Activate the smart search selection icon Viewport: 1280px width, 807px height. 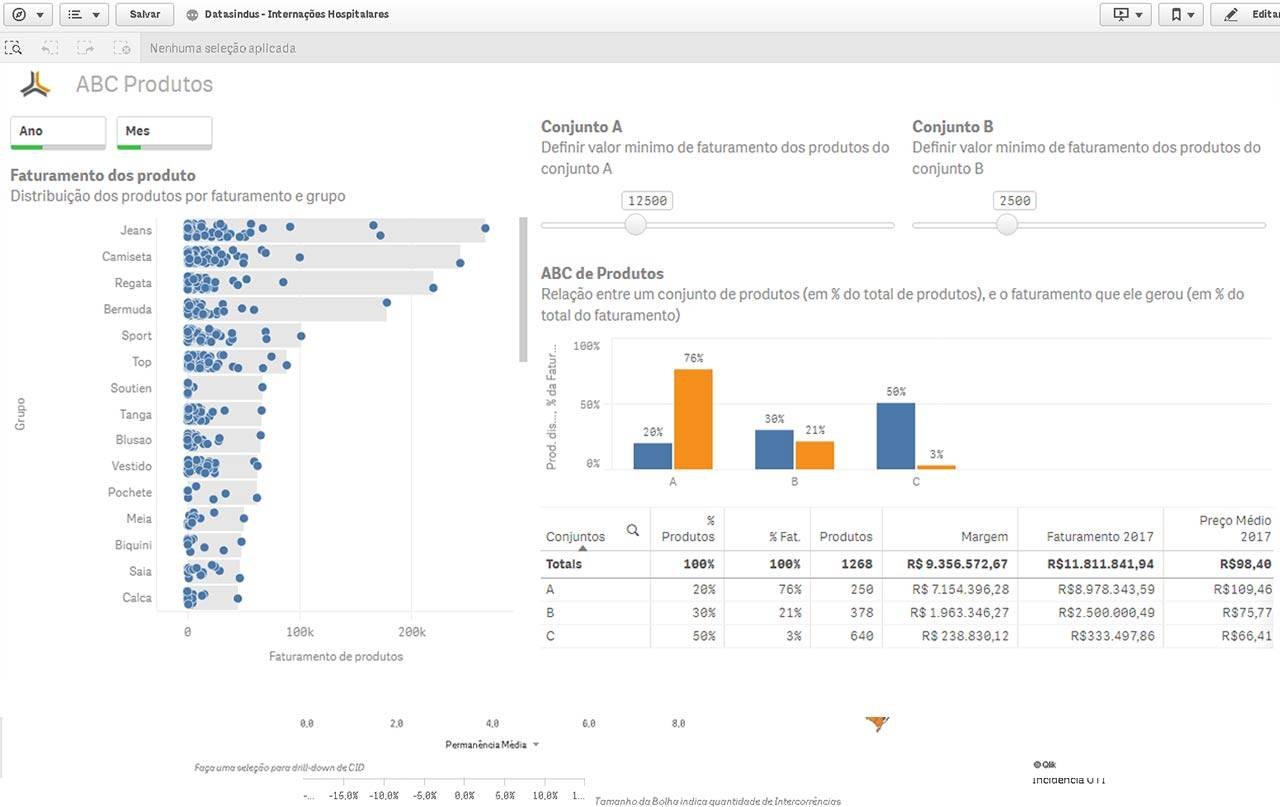point(14,47)
